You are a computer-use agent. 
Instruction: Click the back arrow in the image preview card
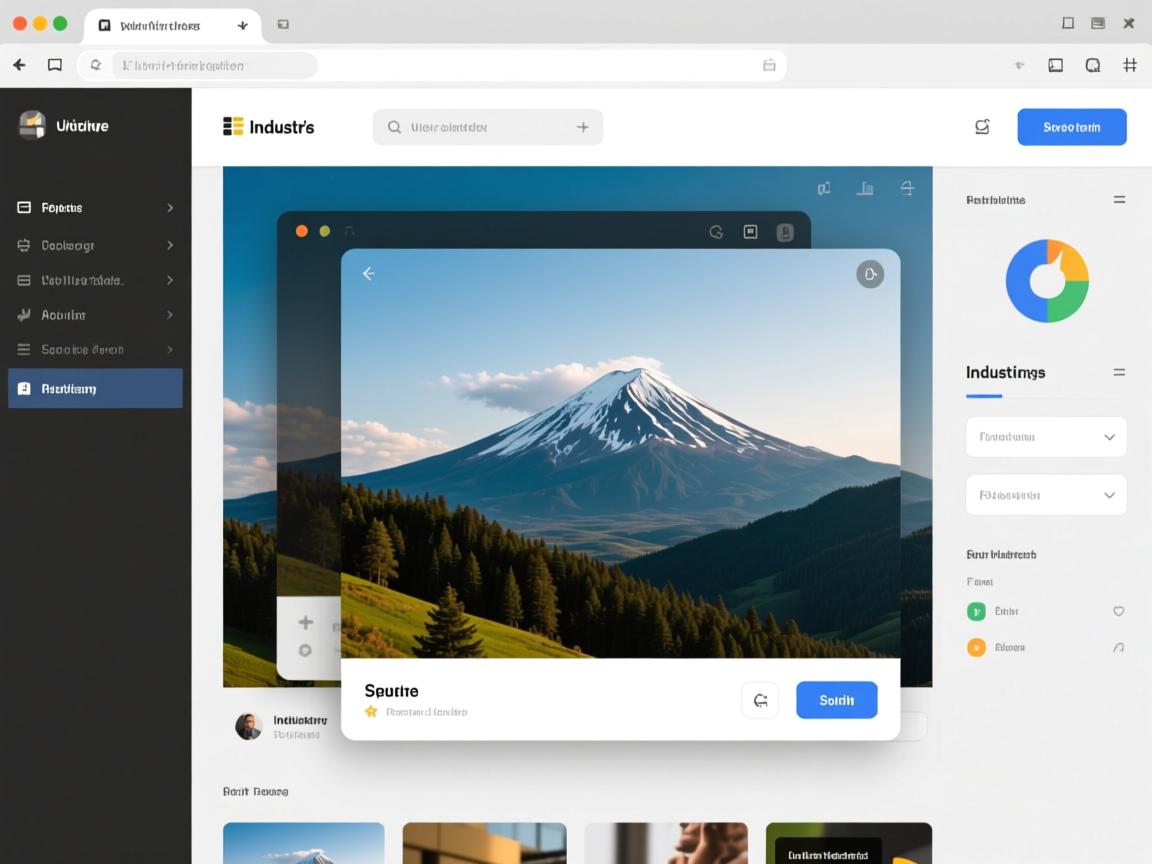[368, 274]
